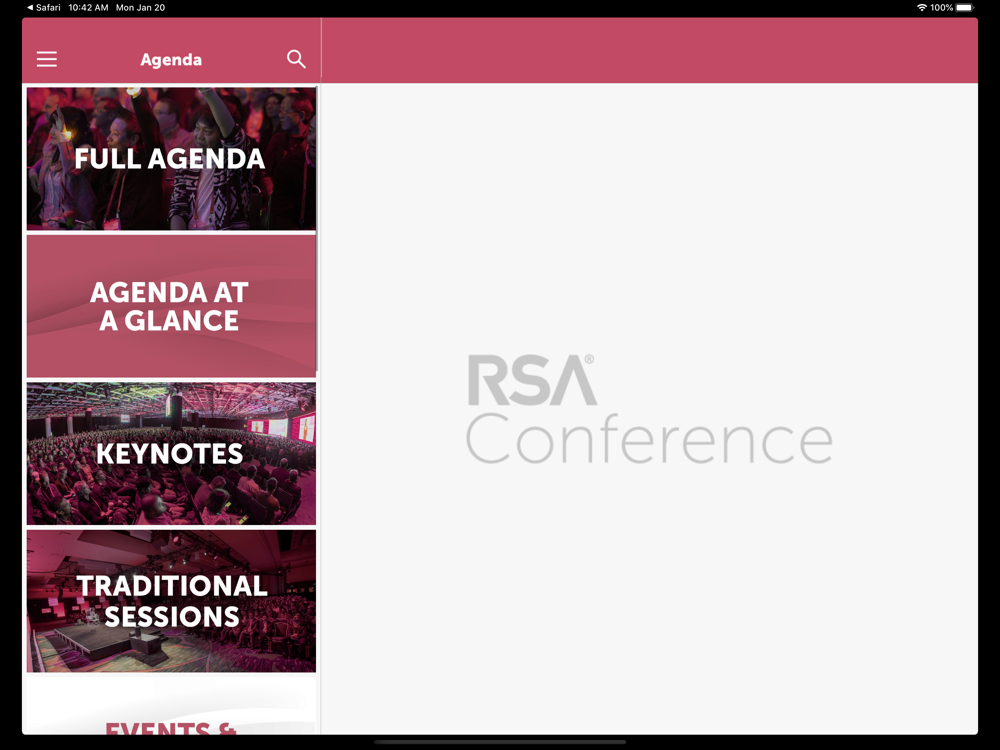Open the Keynotes tile
This screenshot has width=1000, height=750.
click(x=171, y=453)
